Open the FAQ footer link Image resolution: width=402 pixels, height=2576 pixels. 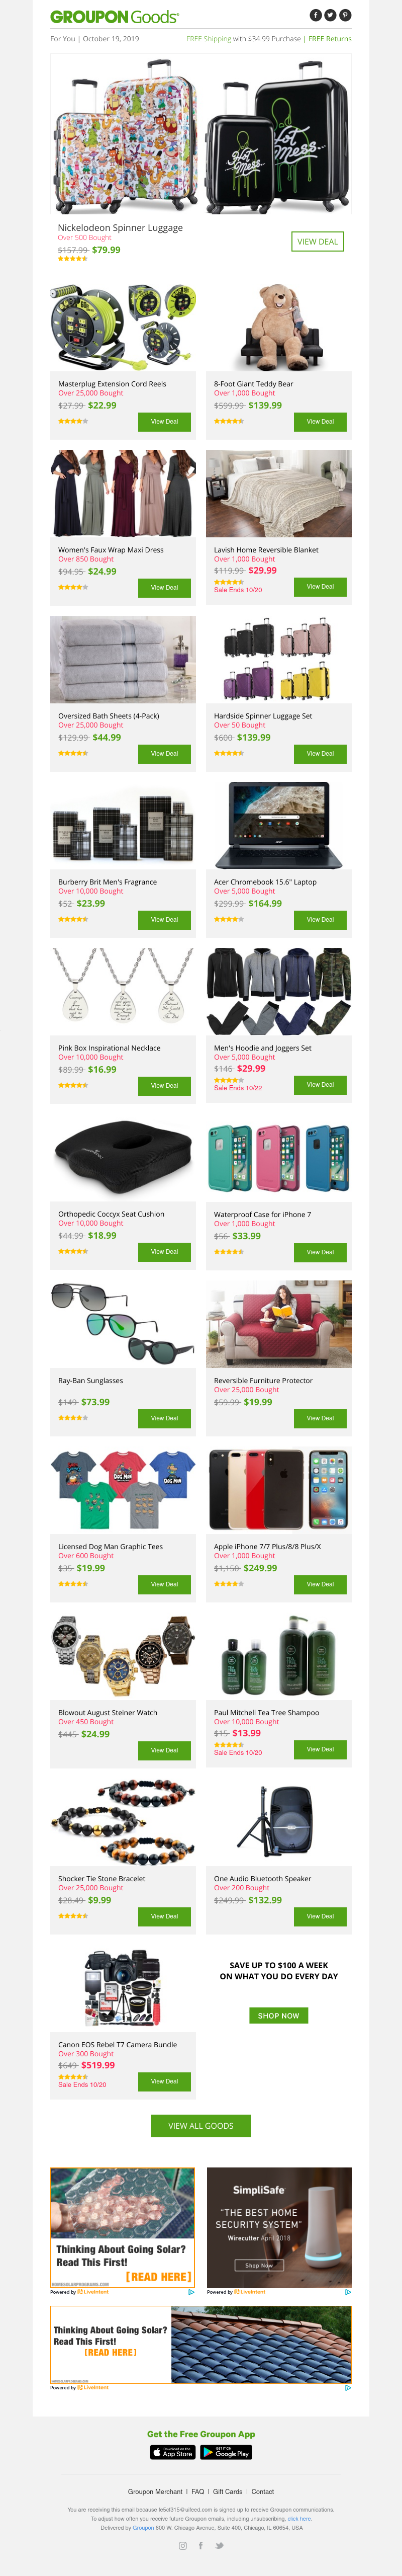point(198,2491)
